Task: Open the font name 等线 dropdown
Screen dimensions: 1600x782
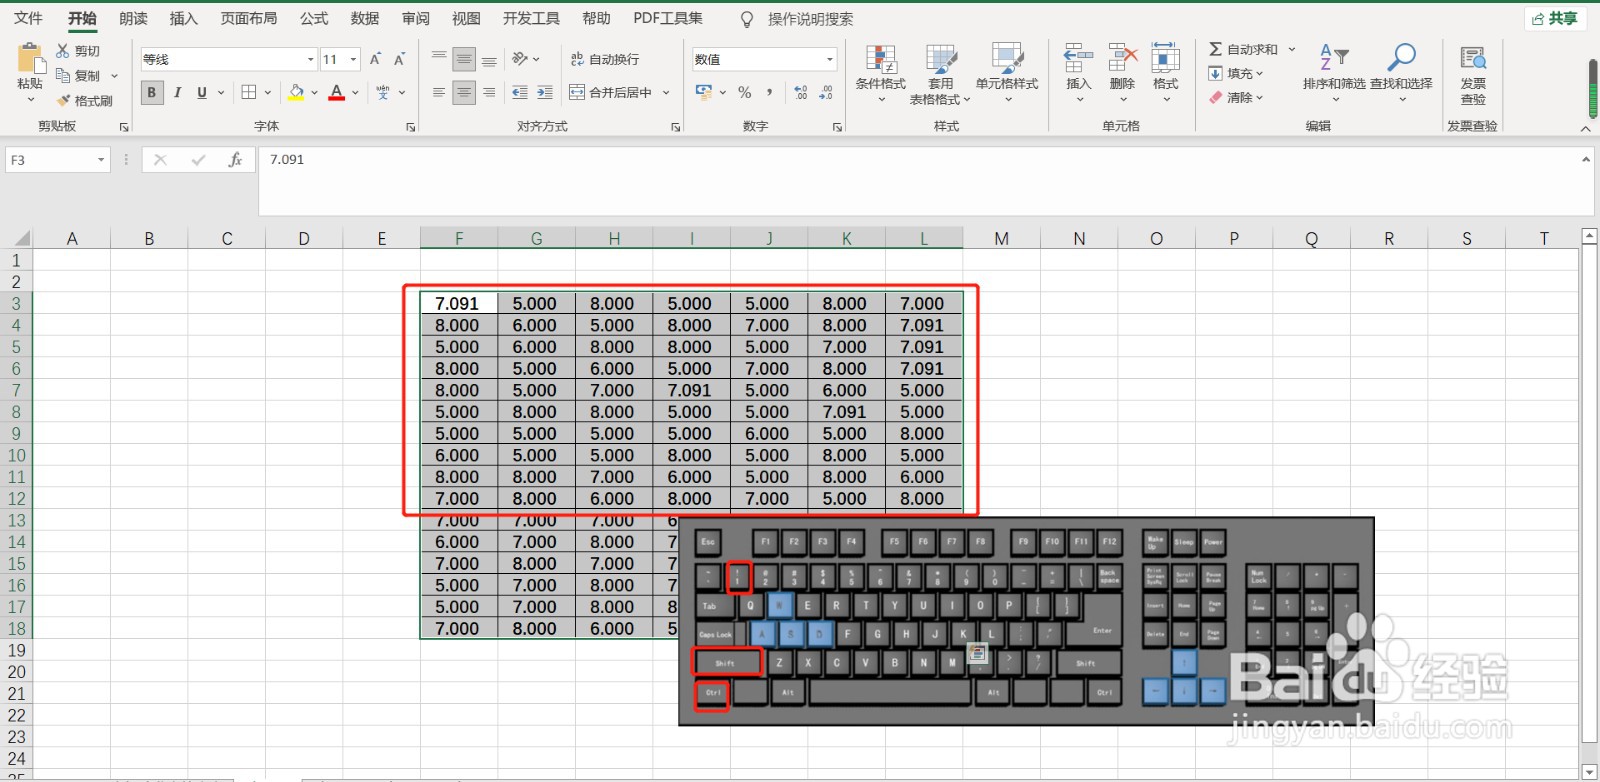Action: tap(310, 60)
